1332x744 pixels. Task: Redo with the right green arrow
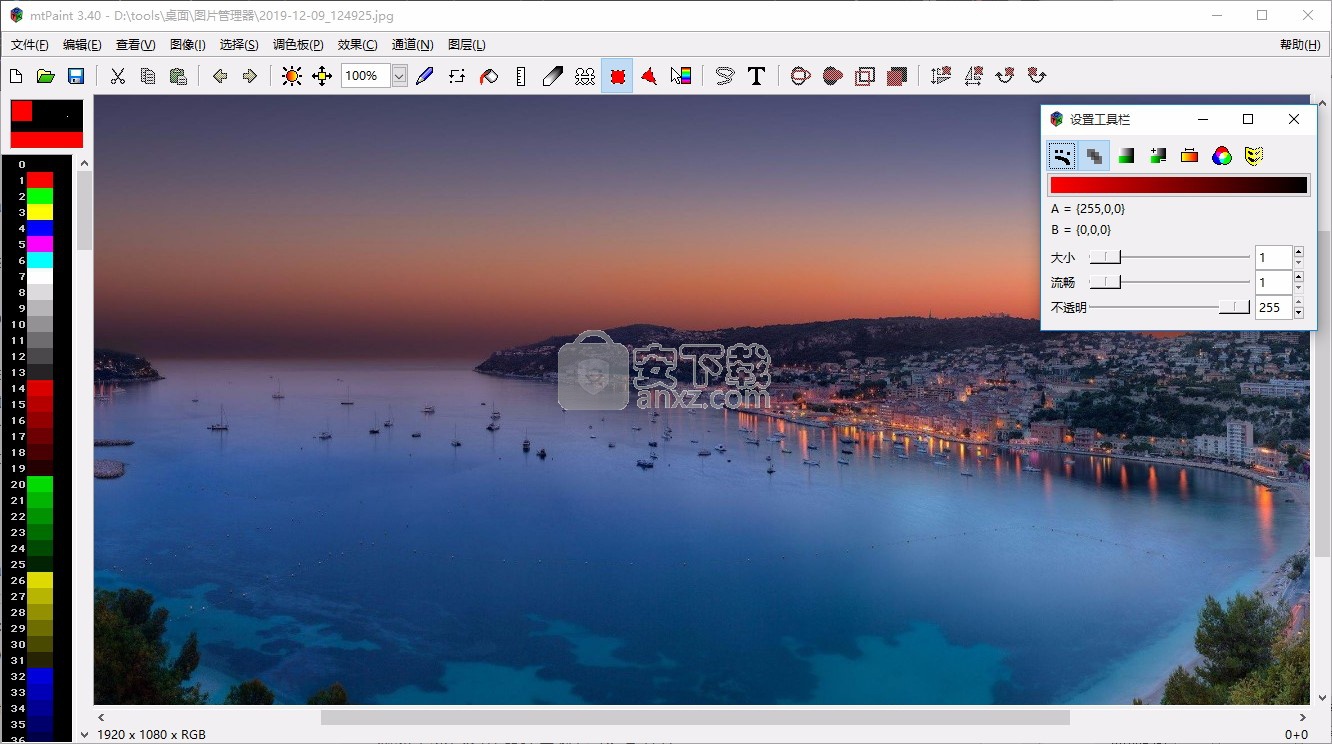[x=250, y=76]
